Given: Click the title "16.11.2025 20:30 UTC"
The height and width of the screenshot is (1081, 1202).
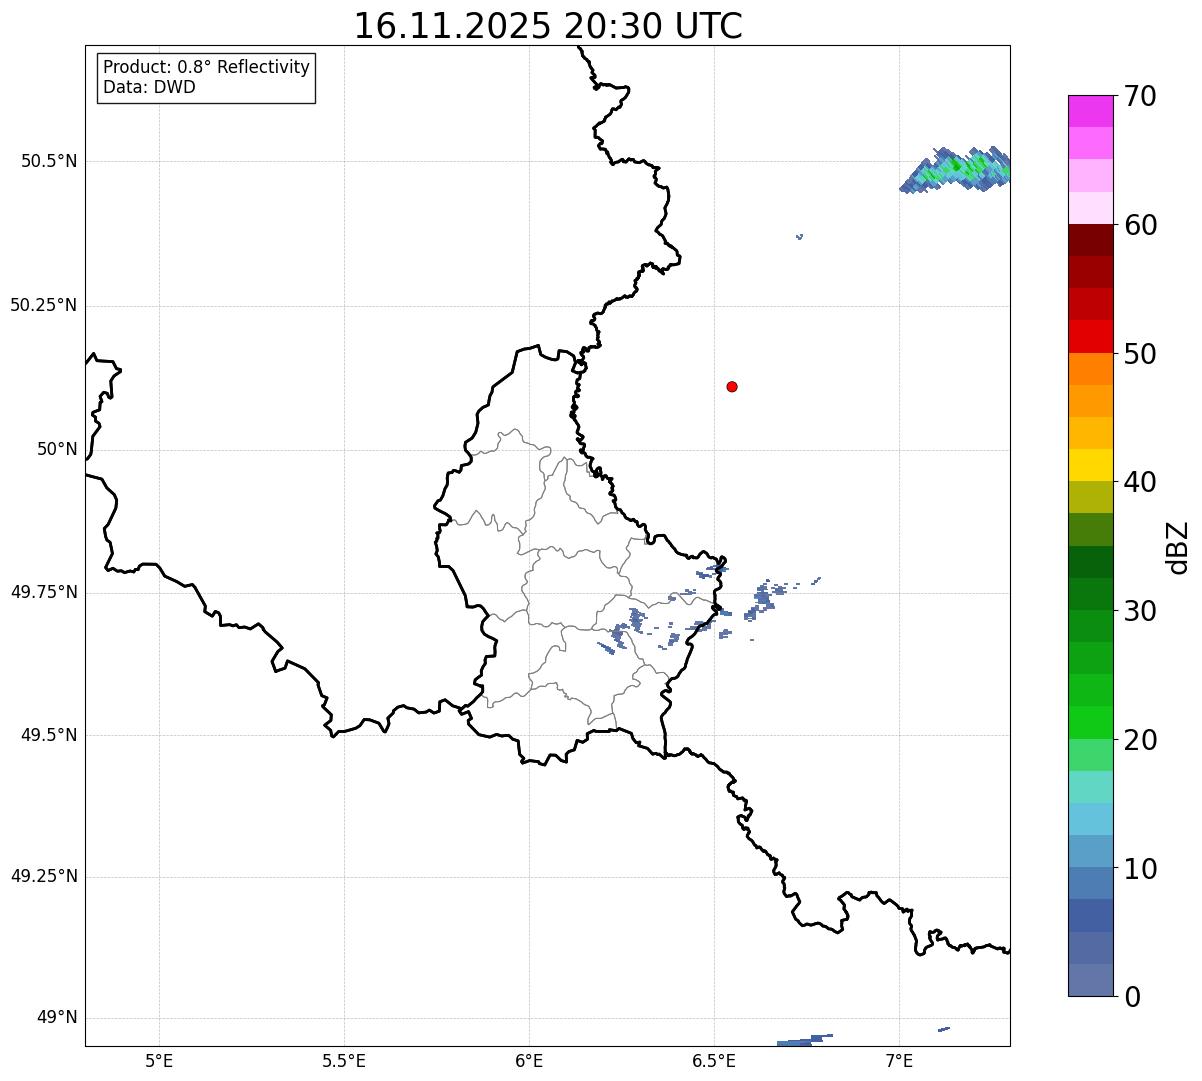Looking at the screenshot, I should (548, 26).
